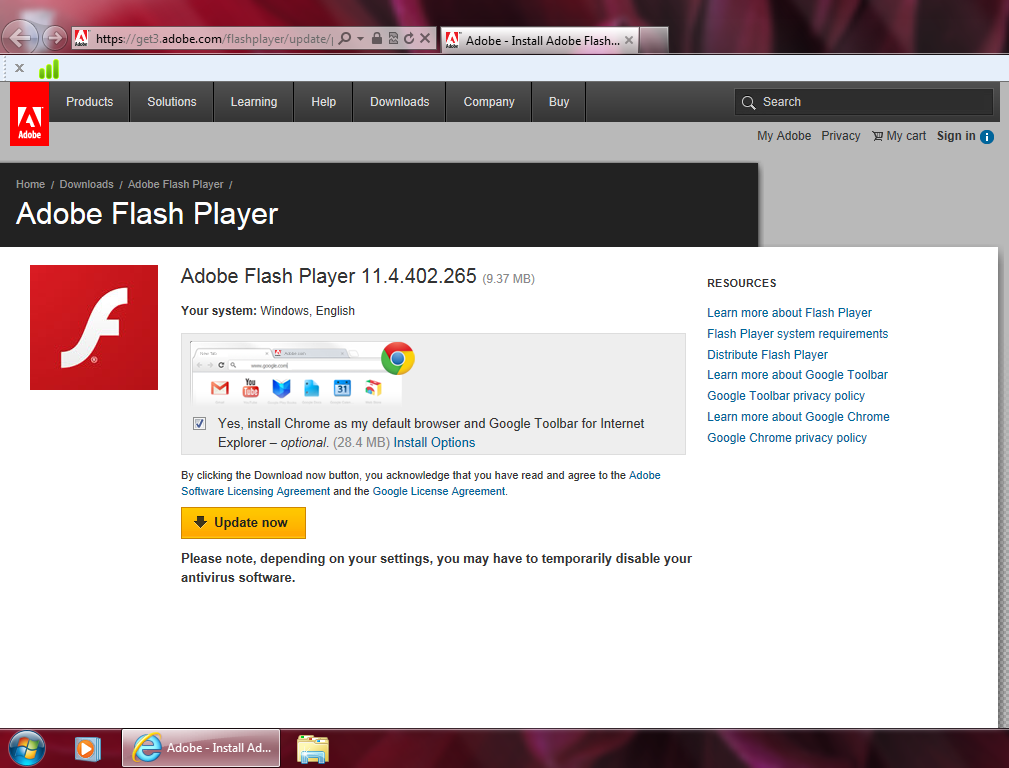Click the red Flash Player logo
The image size is (1009, 768).
tap(94, 327)
